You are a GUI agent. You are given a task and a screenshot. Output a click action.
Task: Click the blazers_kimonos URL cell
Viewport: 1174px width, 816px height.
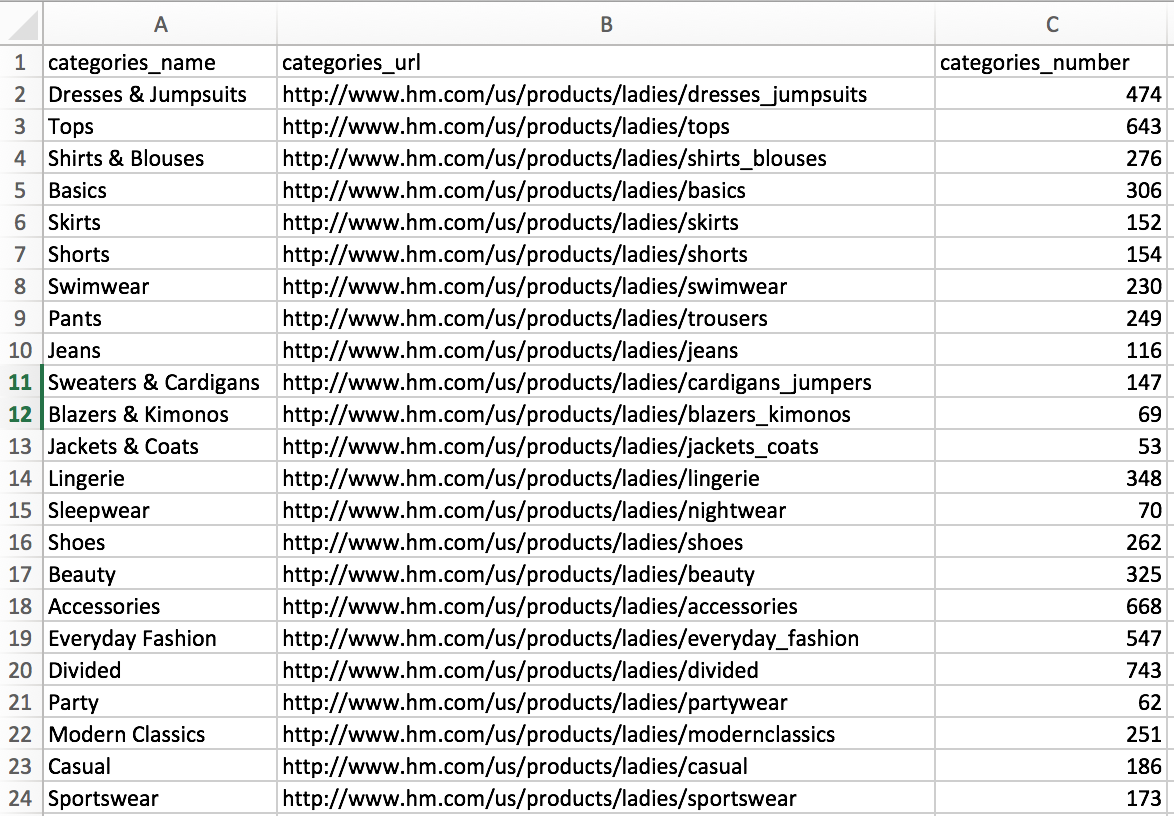606,414
